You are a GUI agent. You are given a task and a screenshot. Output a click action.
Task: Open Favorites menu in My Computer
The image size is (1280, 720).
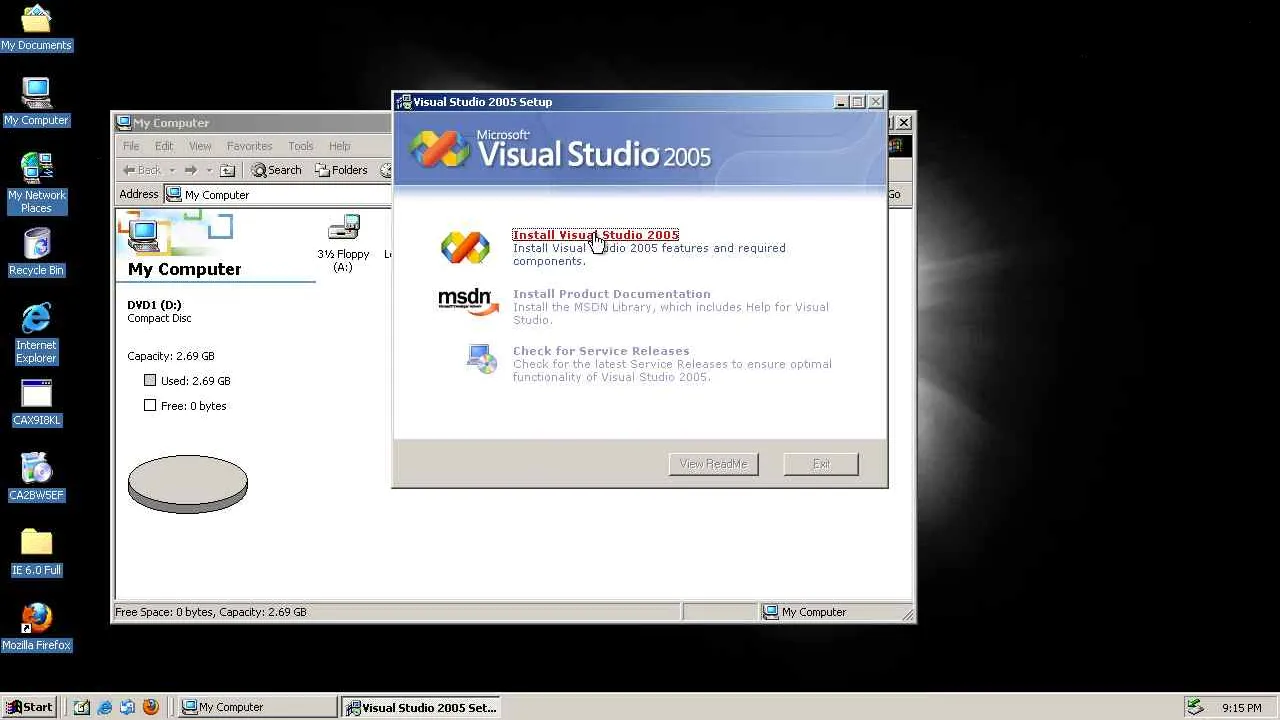[249, 146]
